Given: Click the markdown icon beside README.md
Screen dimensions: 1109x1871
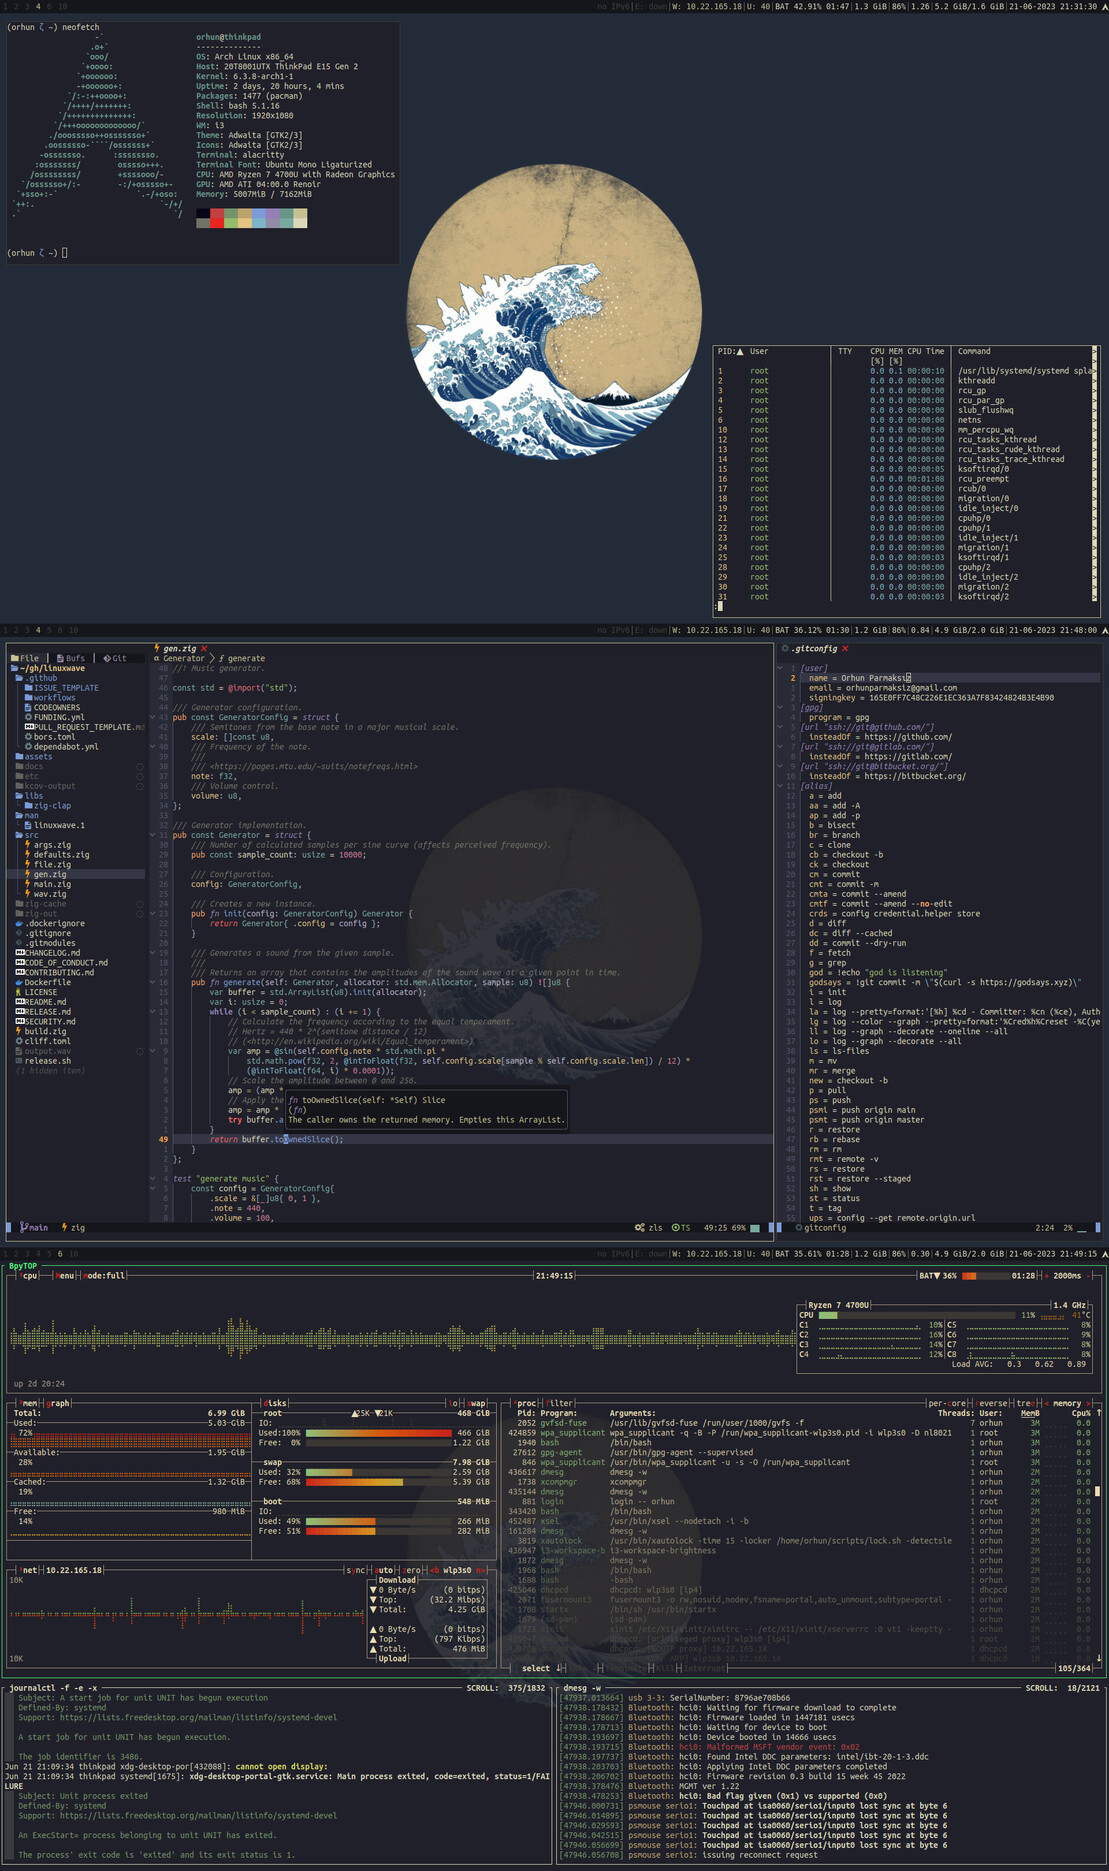Looking at the screenshot, I should 20,1002.
